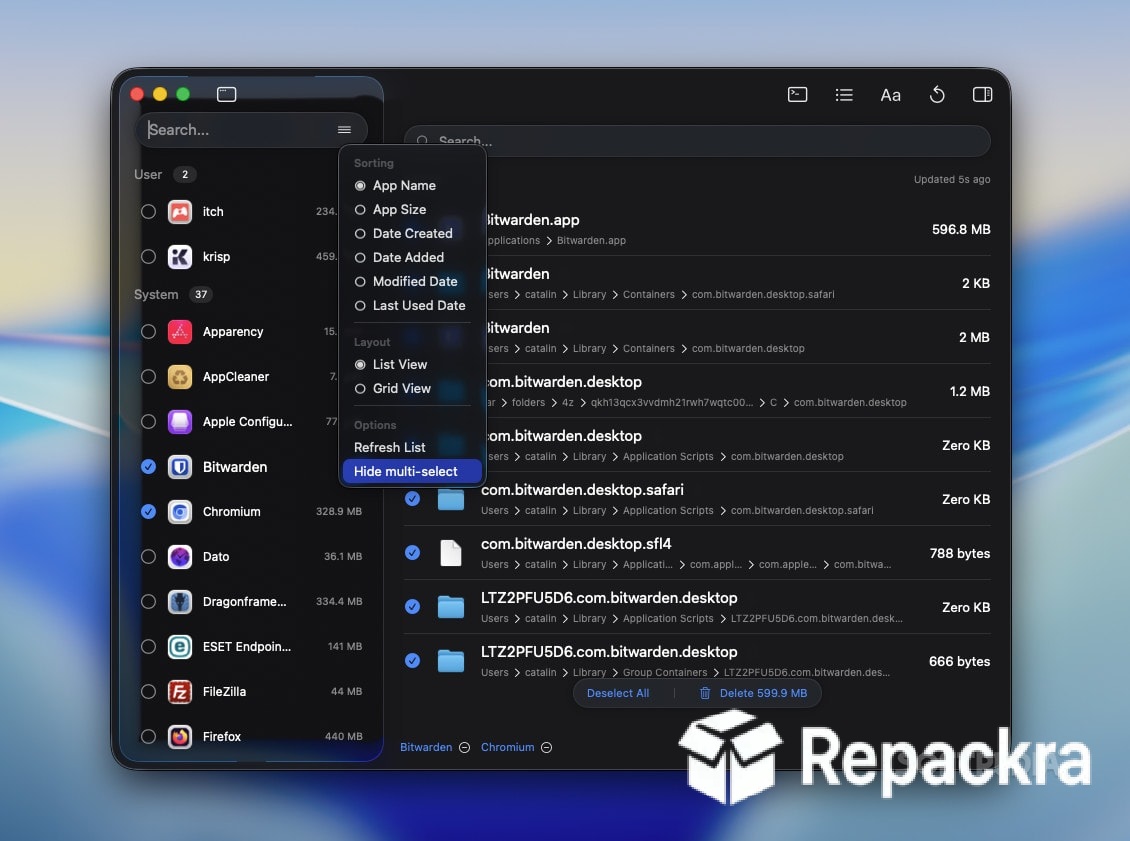This screenshot has height=841, width=1130.
Task: Click the User section header
Action: click(148, 174)
